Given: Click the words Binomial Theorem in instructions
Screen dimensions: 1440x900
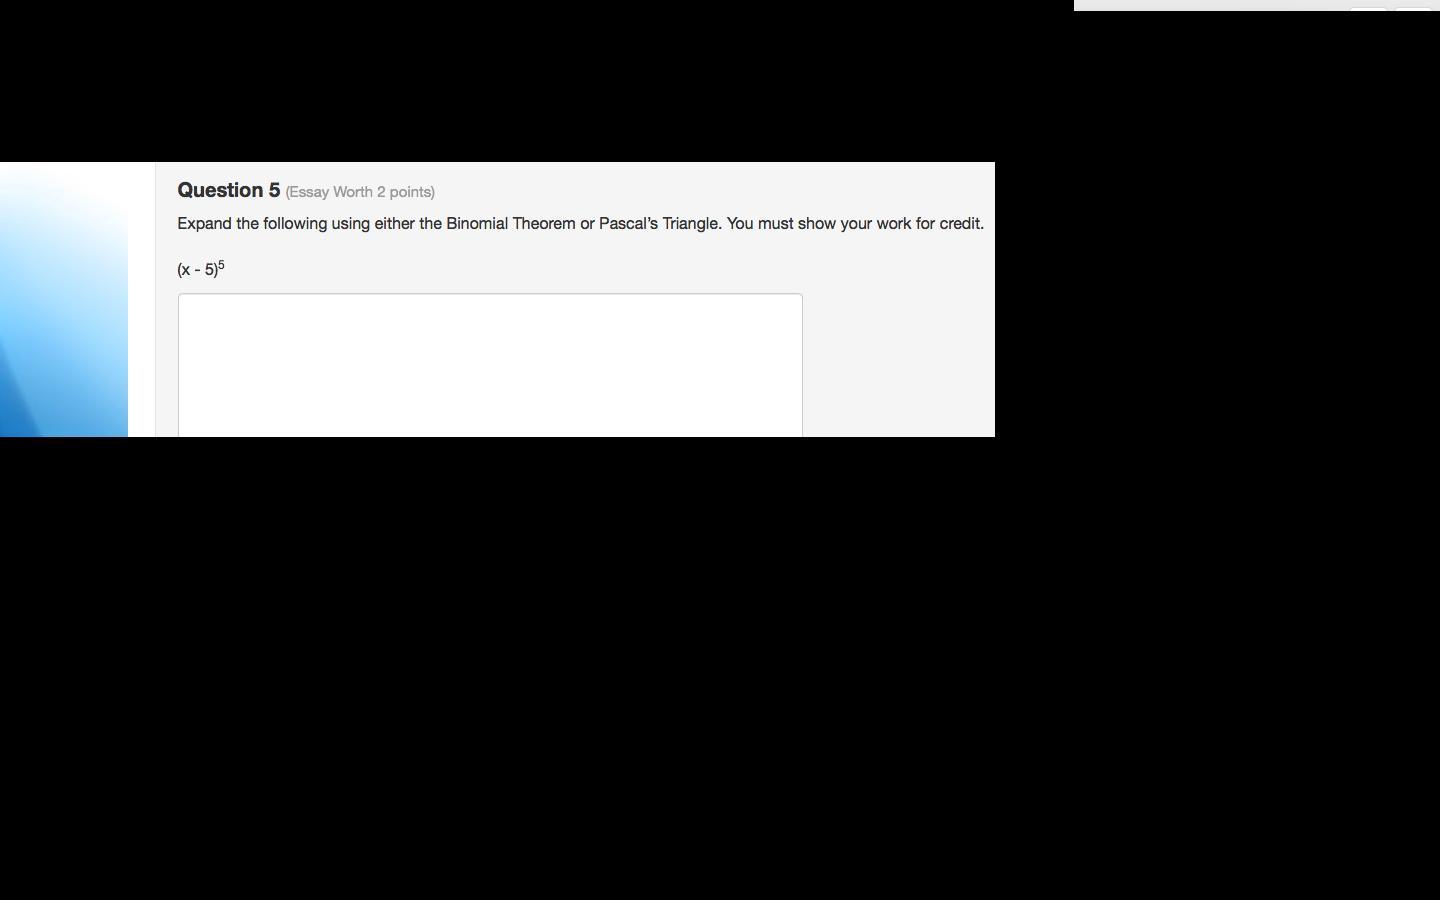Looking at the screenshot, I should (511, 223).
